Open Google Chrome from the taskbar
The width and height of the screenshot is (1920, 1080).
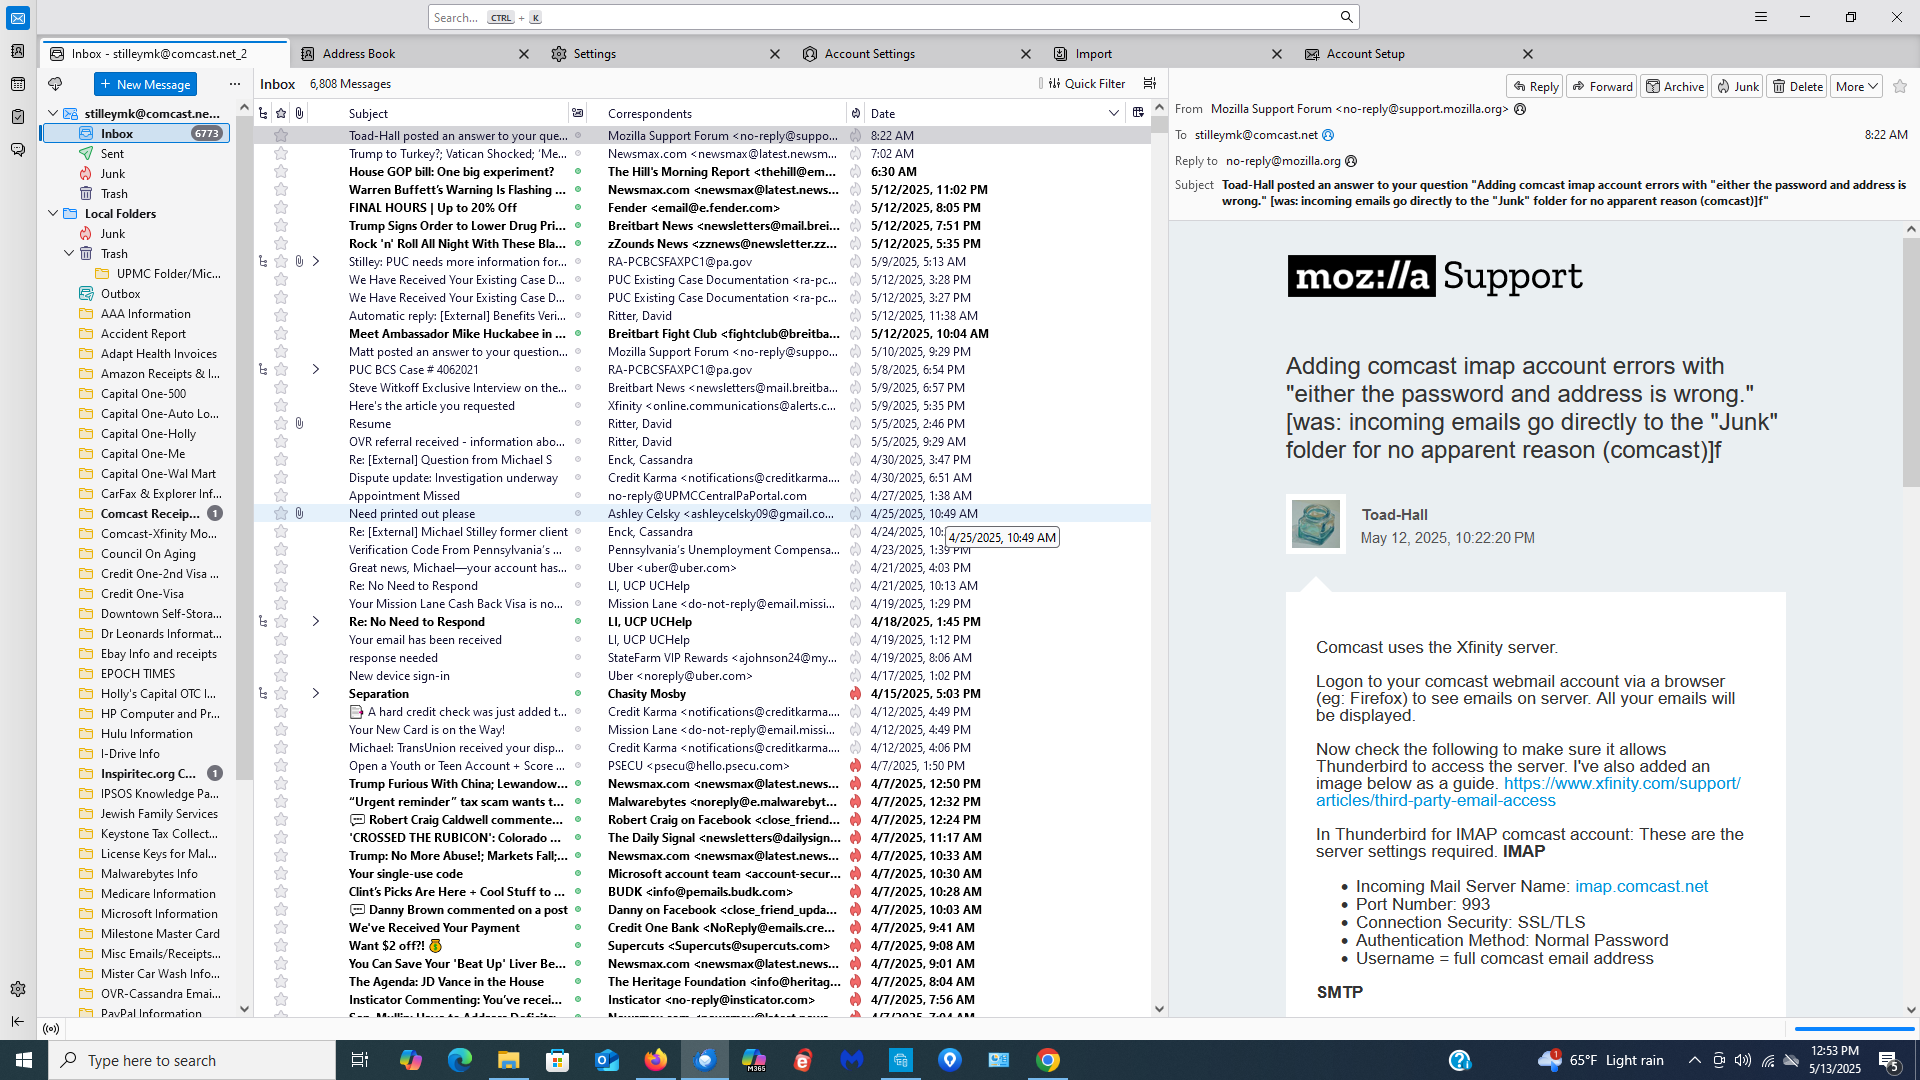1048,1060
